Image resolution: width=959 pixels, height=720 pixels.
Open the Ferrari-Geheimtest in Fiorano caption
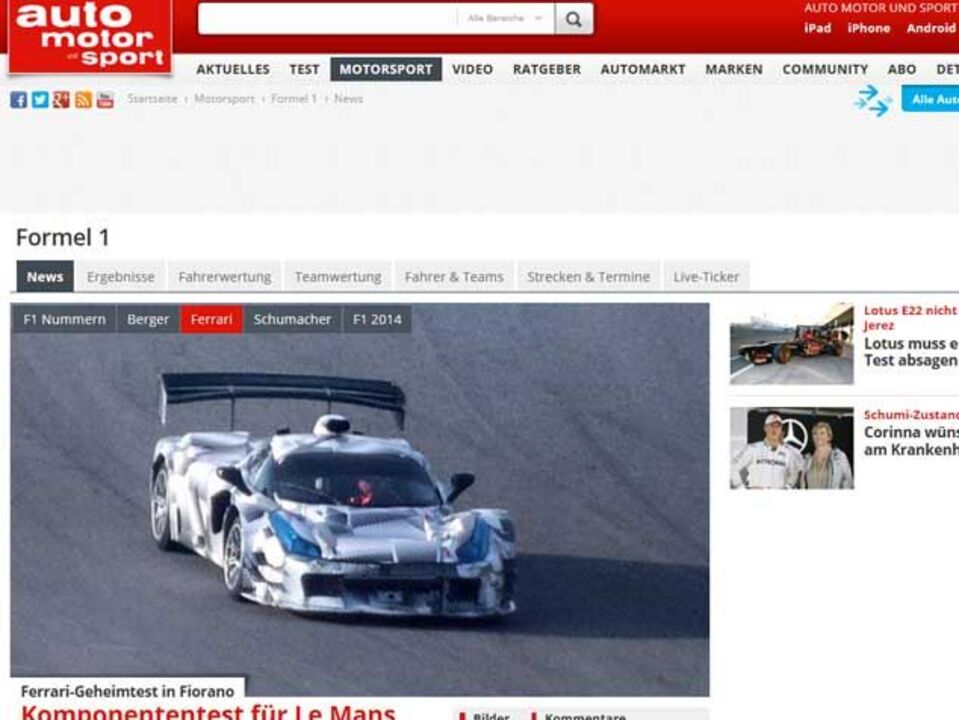(127, 691)
